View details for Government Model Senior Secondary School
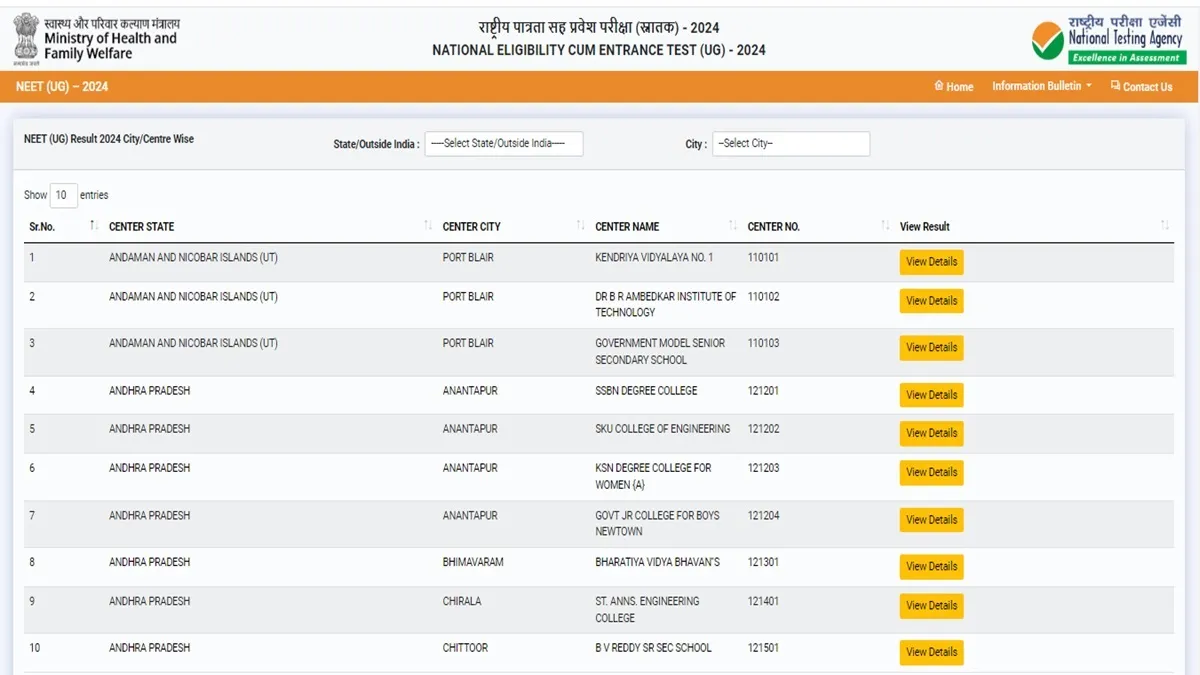The height and width of the screenshot is (675, 1200). click(931, 348)
